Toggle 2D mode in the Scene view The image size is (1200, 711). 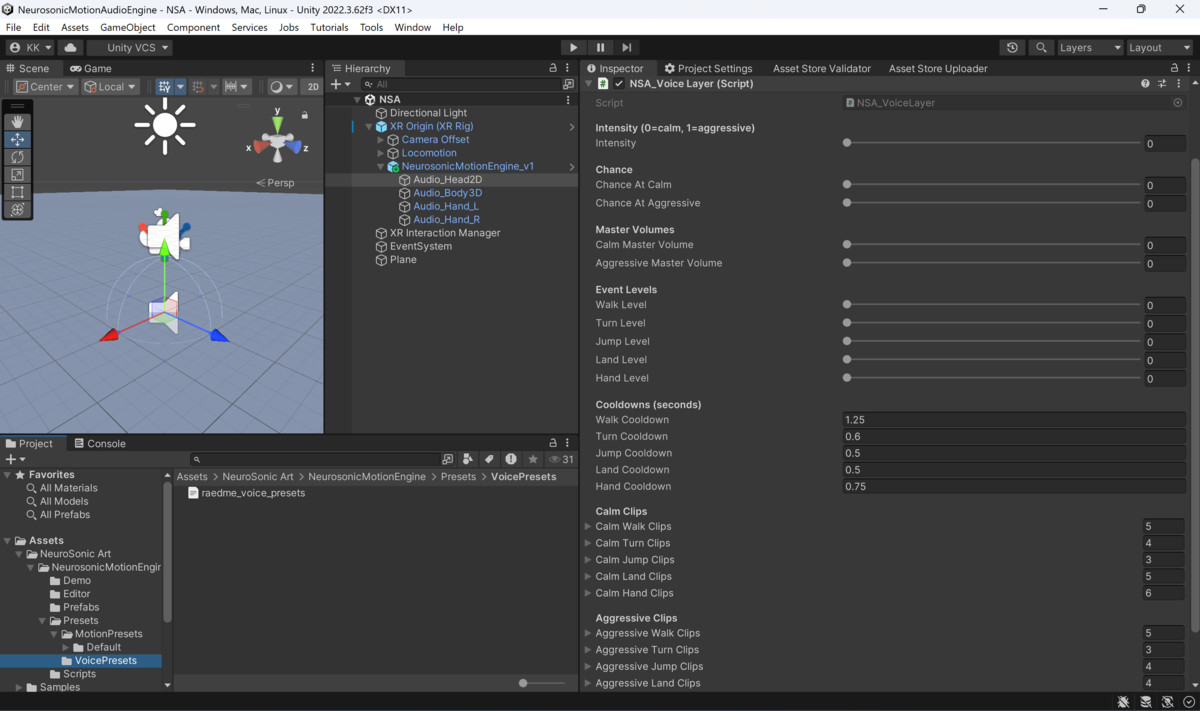click(x=313, y=86)
